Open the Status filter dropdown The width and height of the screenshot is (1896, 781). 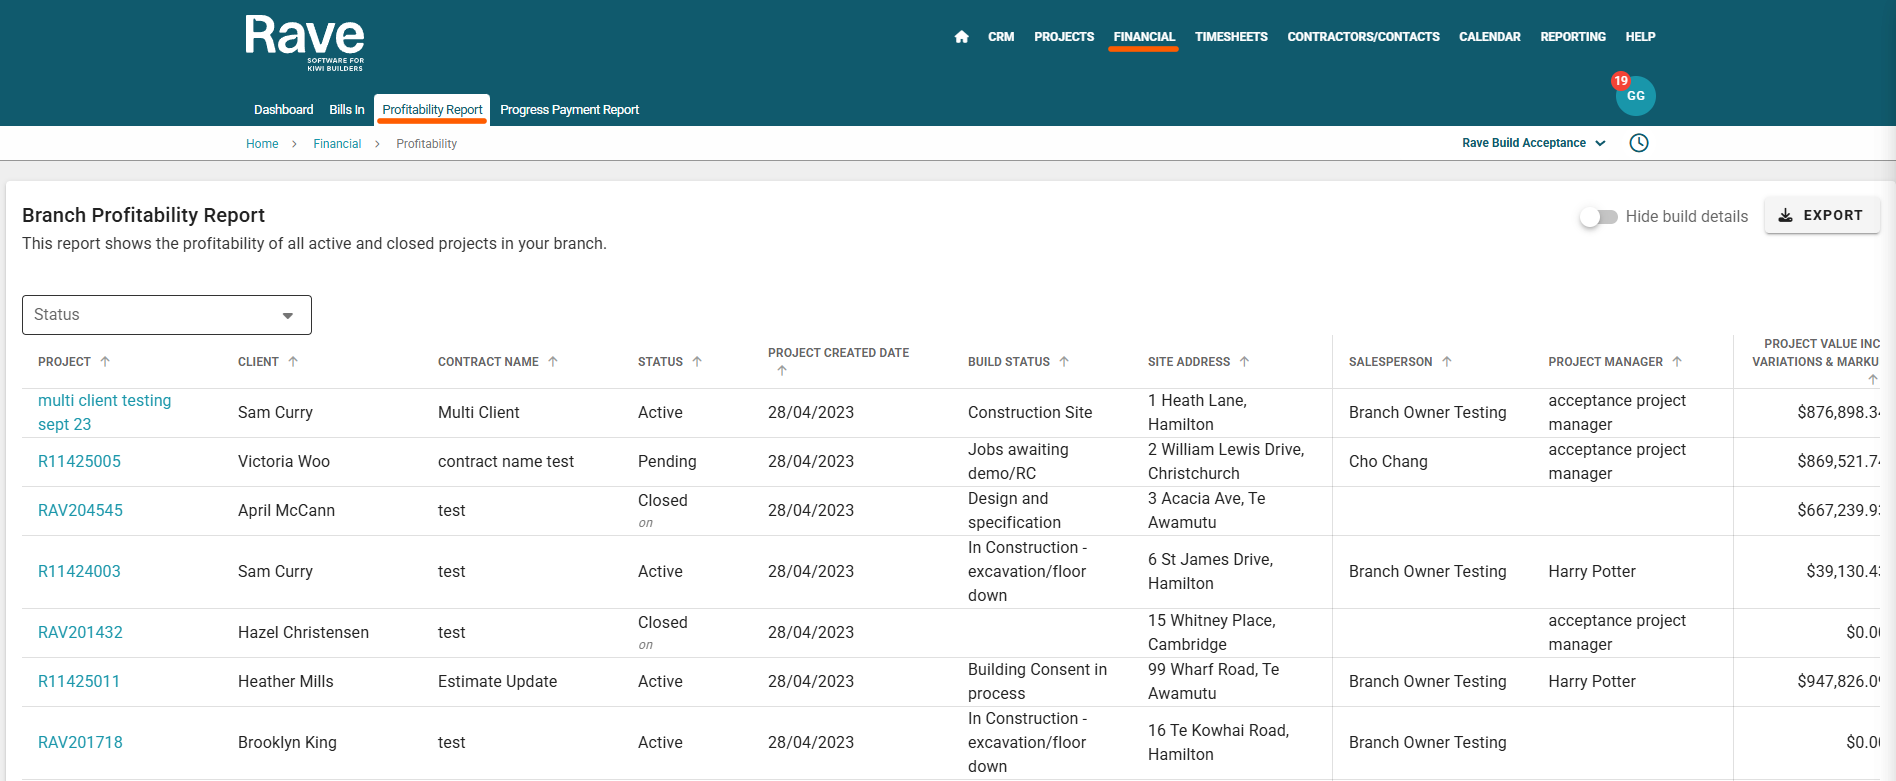click(x=167, y=315)
